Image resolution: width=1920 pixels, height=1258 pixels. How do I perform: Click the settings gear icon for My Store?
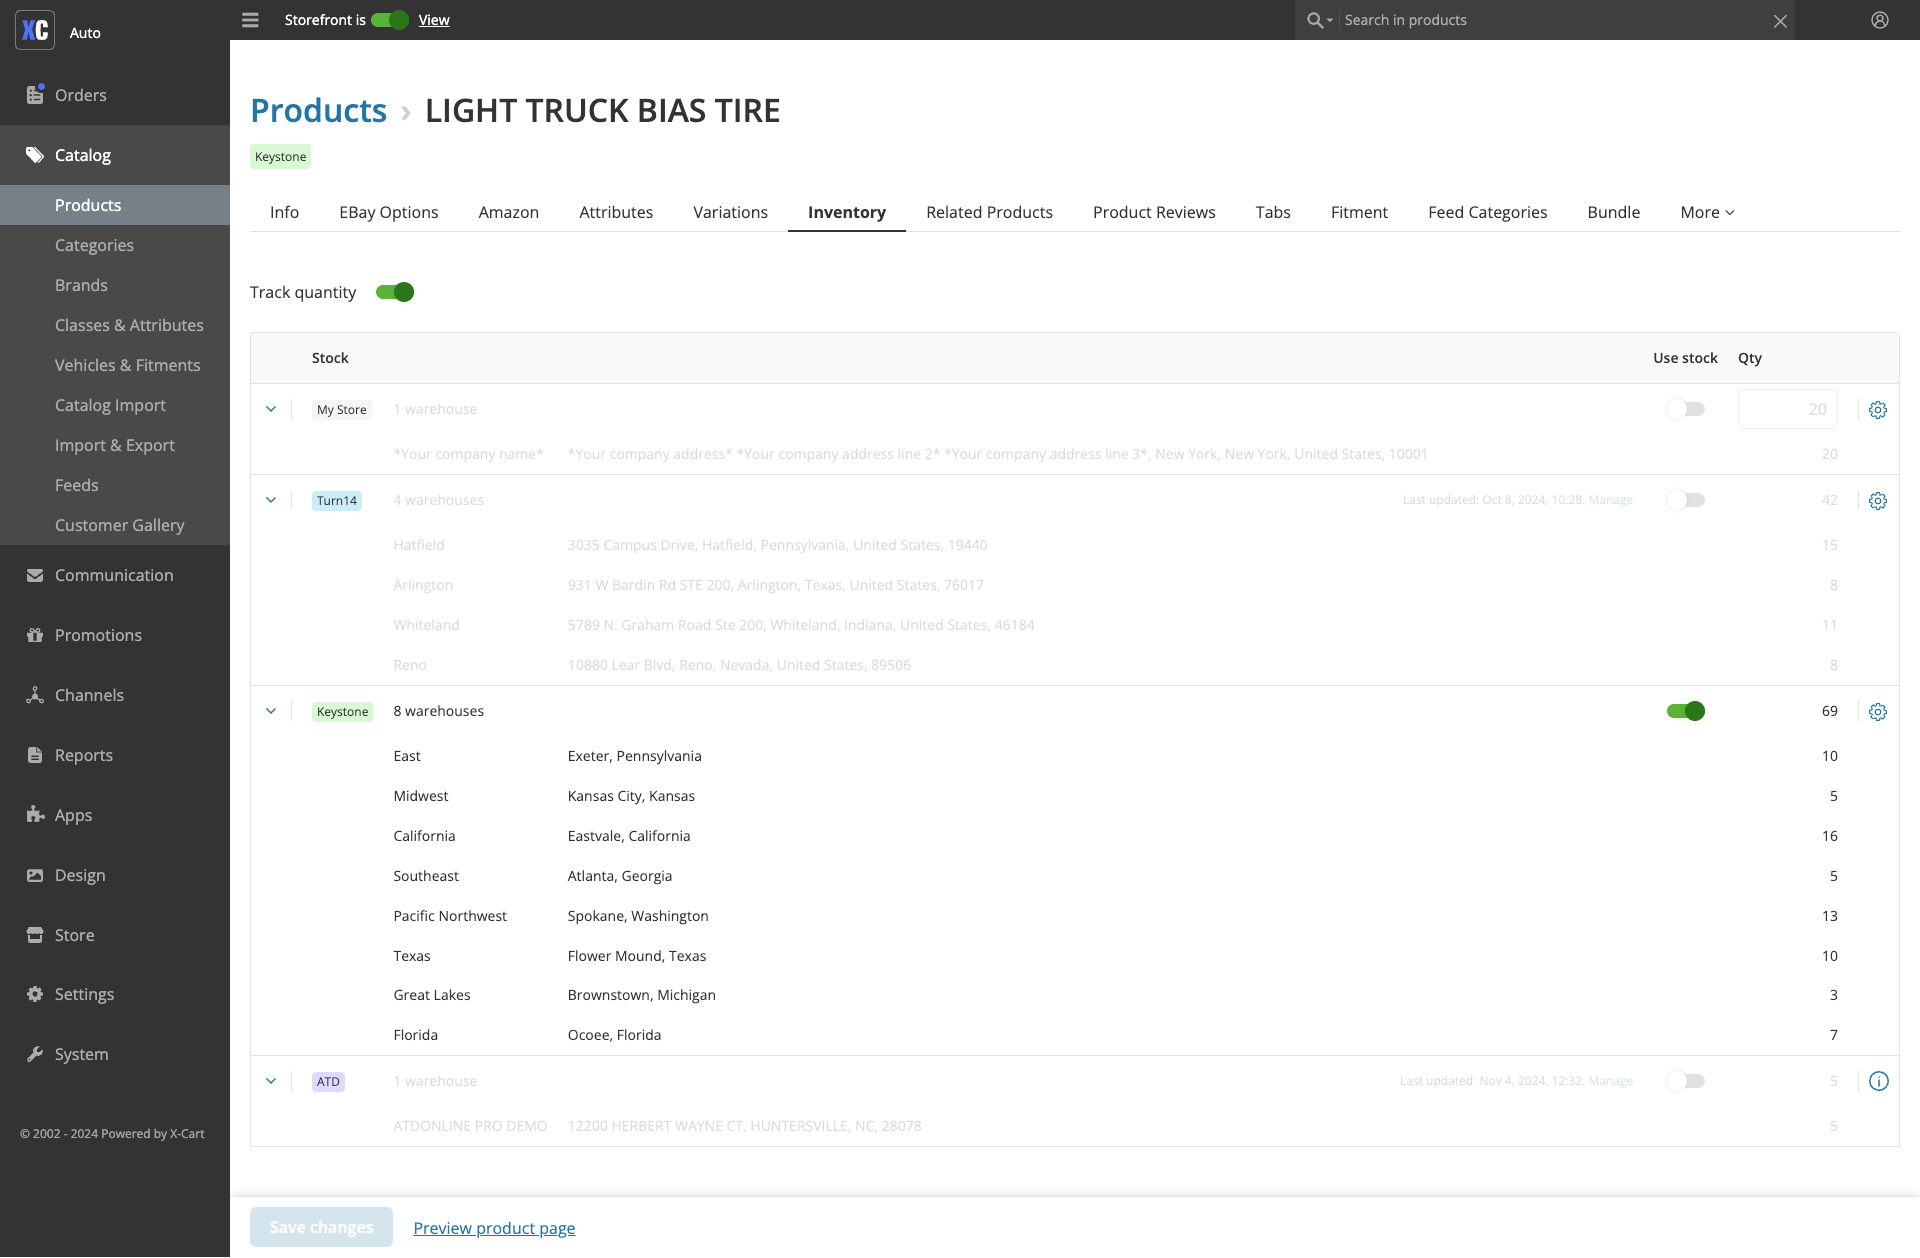coord(1878,409)
